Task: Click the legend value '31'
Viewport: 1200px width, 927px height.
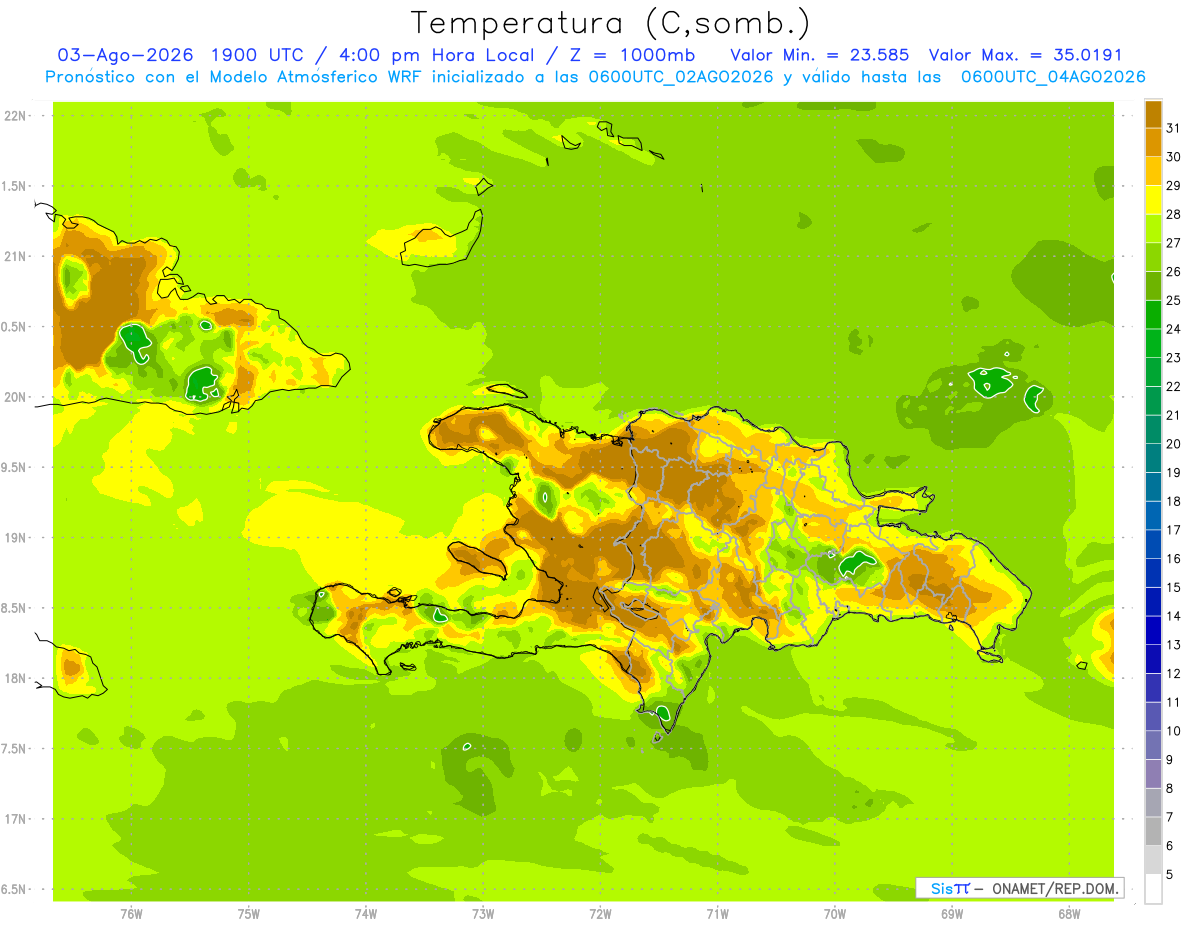Action: click(1173, 127)
